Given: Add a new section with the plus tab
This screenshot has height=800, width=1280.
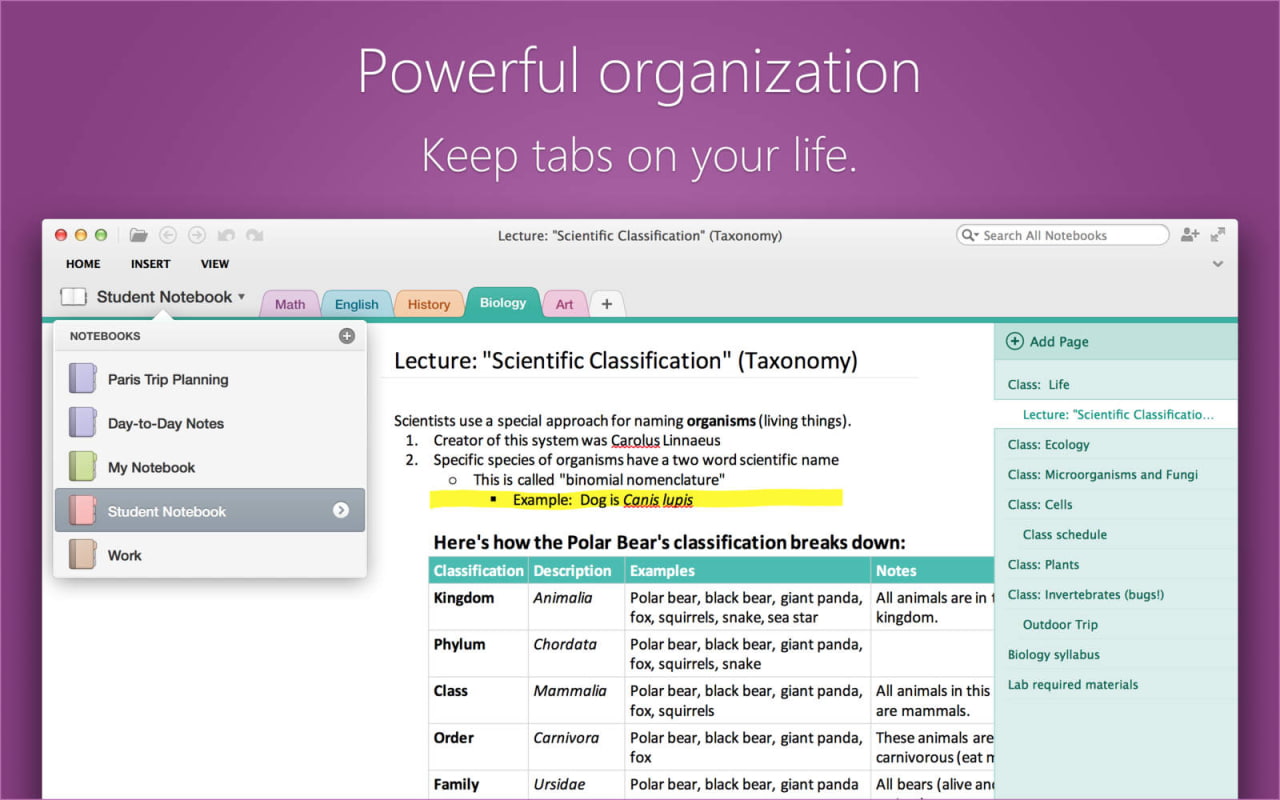Looking at the screenshot, I should [607, 303].
